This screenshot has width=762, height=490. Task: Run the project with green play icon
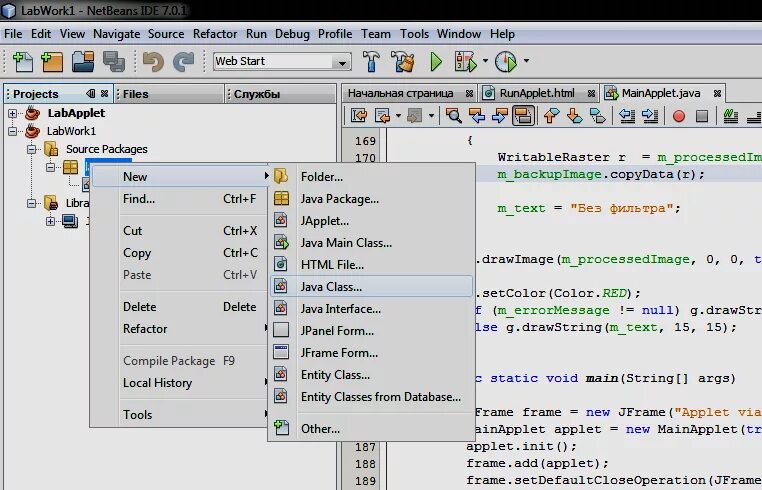tap(436, 62)
